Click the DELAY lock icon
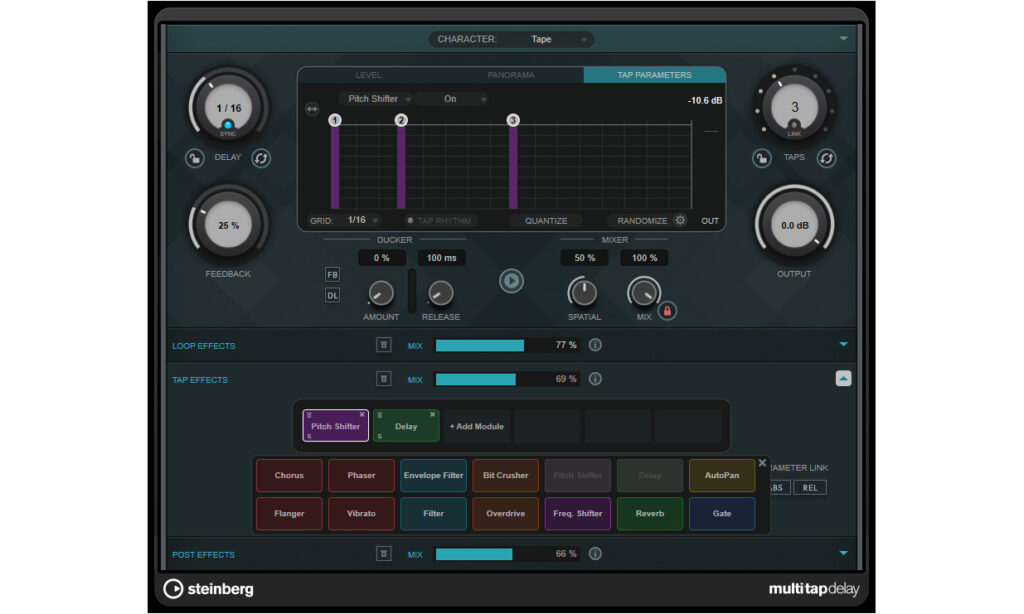Image resolution: width=1024 pixels, height=614 pixels. (194, 158)
